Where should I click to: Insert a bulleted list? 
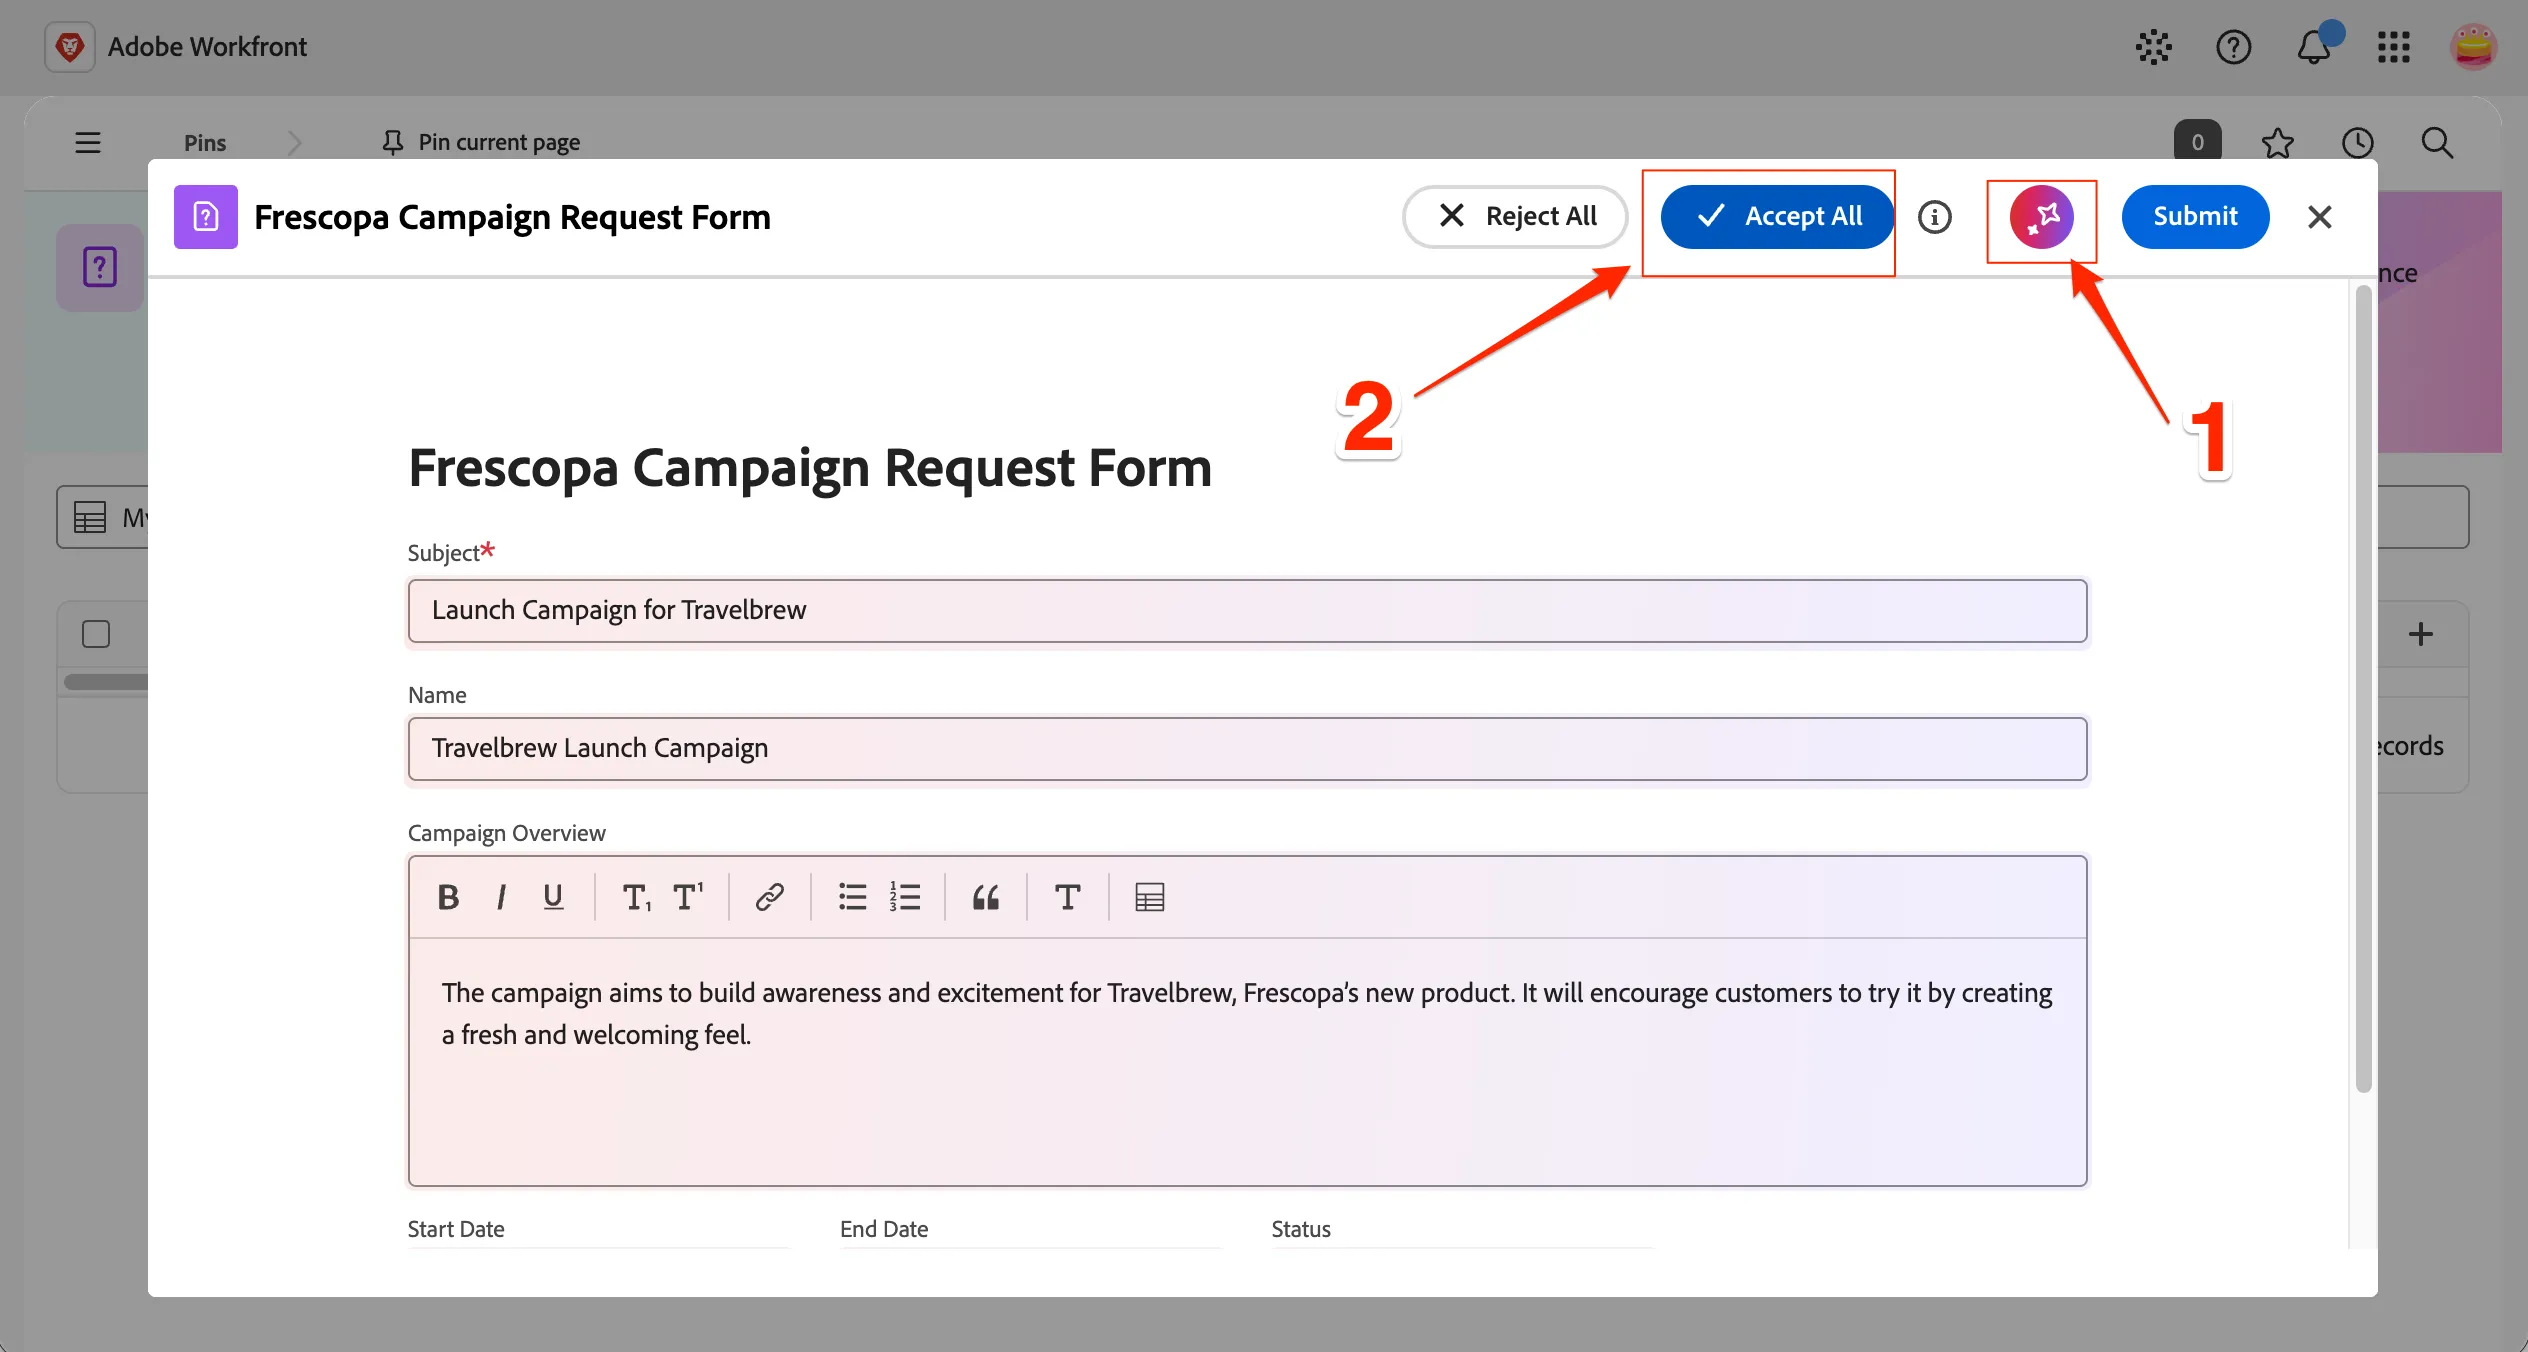click(853, 897)
